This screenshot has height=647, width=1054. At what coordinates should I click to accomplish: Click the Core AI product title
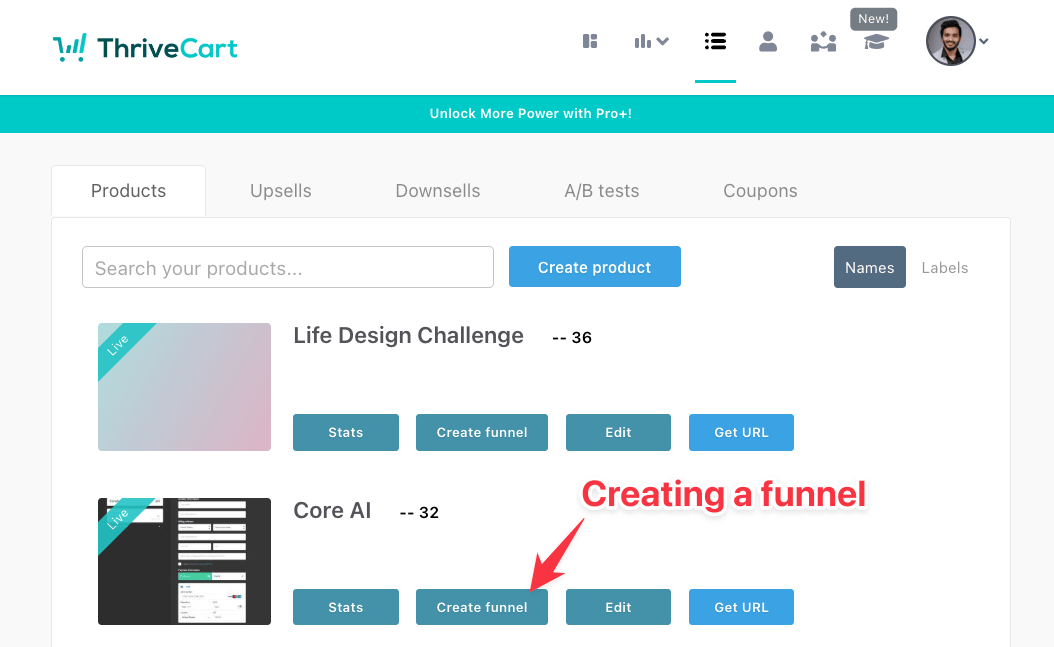[x=332, y=511]
